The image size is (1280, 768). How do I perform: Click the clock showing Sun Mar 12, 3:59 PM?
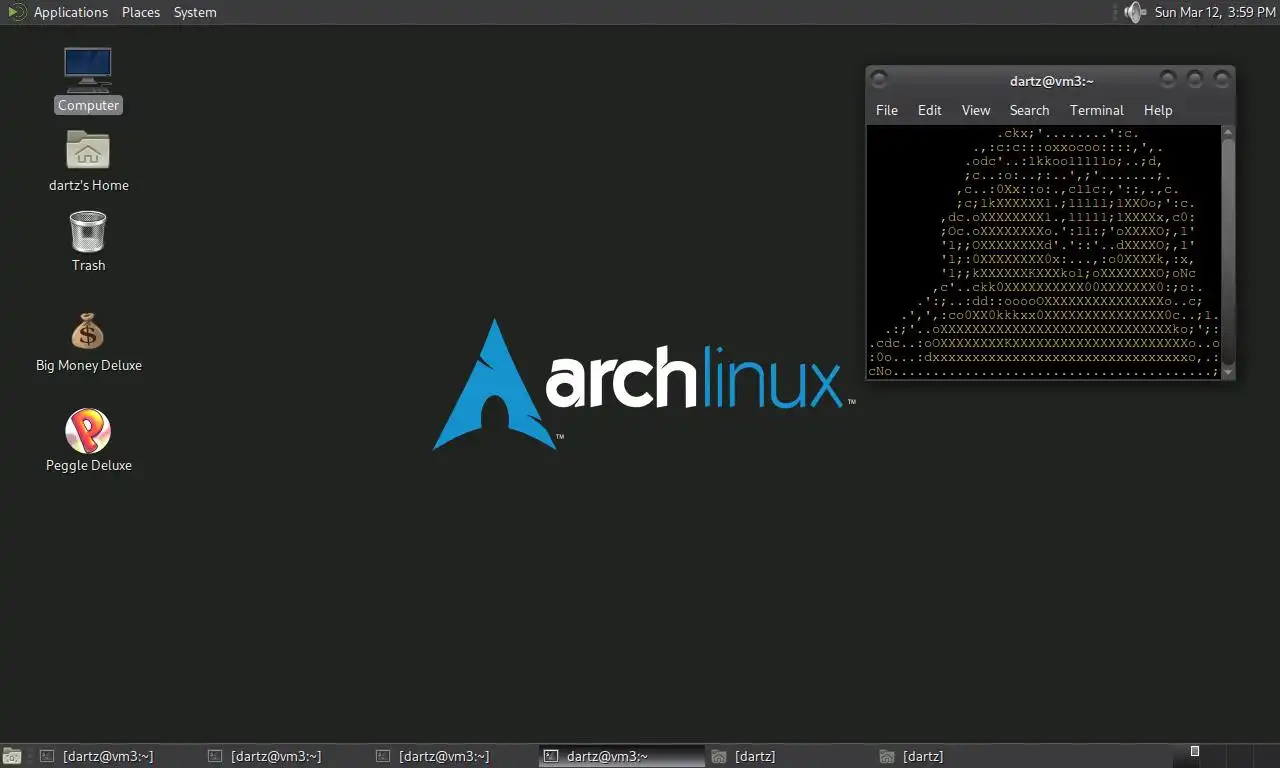(1215, 12)
